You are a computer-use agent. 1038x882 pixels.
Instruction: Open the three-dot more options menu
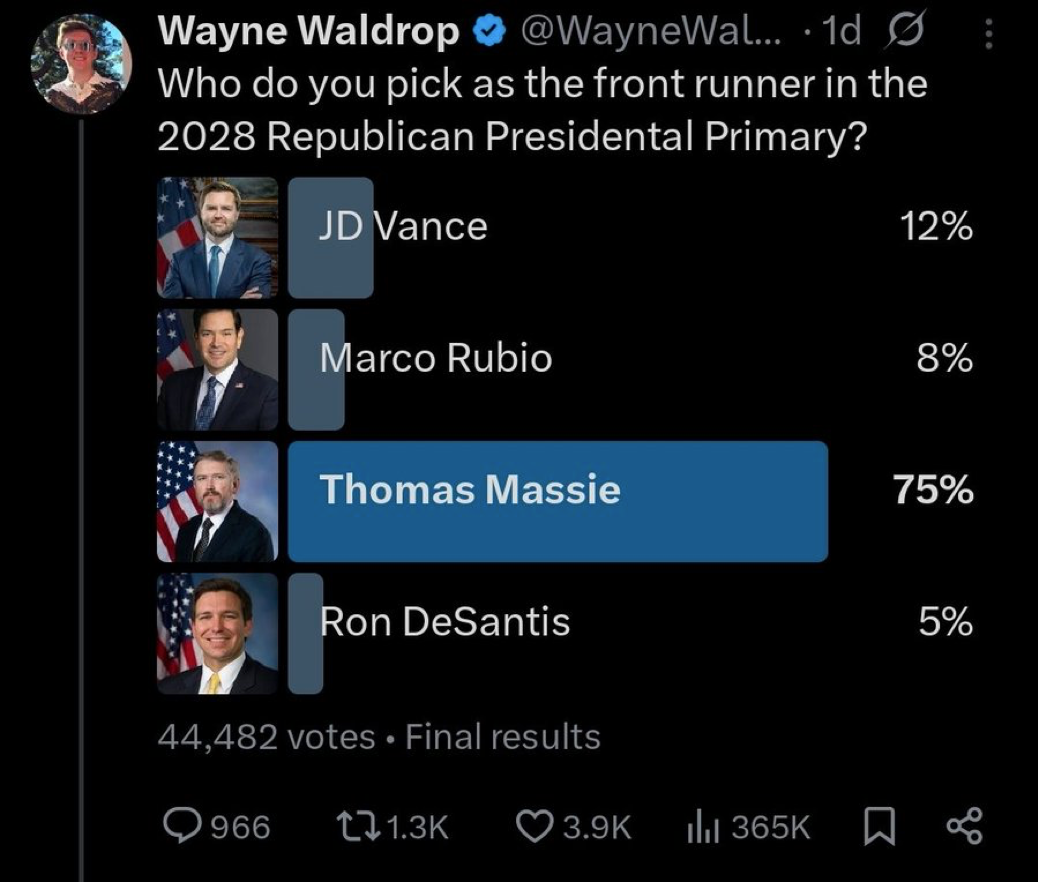point(988,36)
